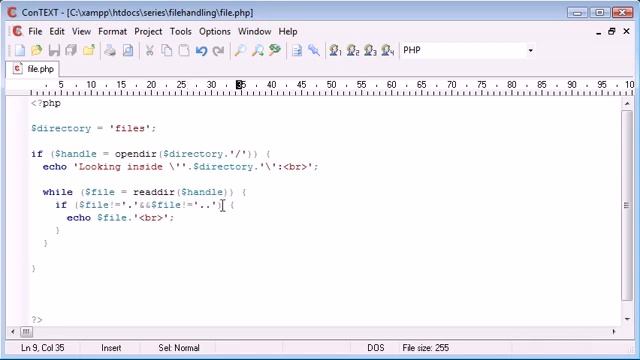
Task: Open Find with magnifier icon
Action: tap(240, 51)
